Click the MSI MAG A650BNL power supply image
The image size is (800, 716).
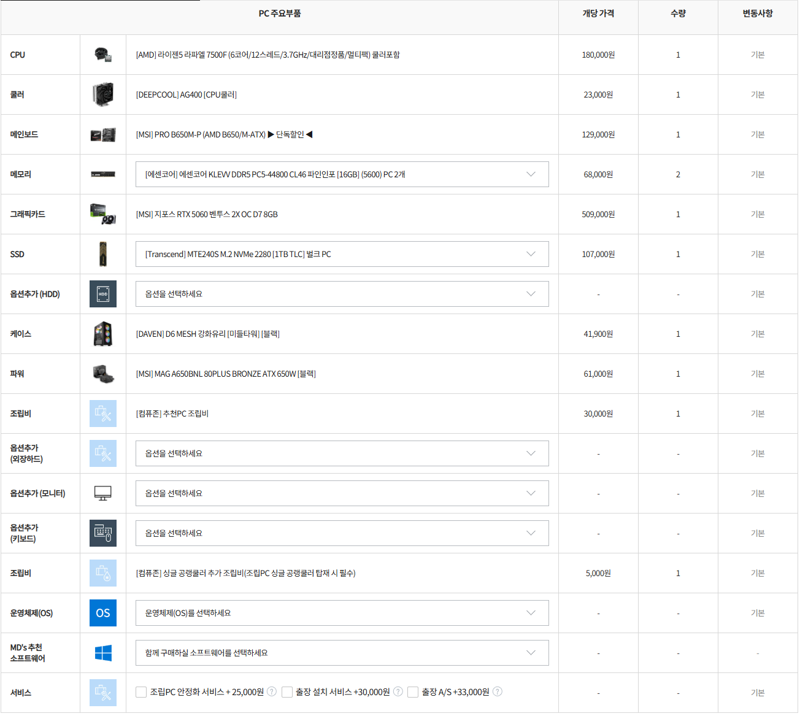[x=103, y=374]
